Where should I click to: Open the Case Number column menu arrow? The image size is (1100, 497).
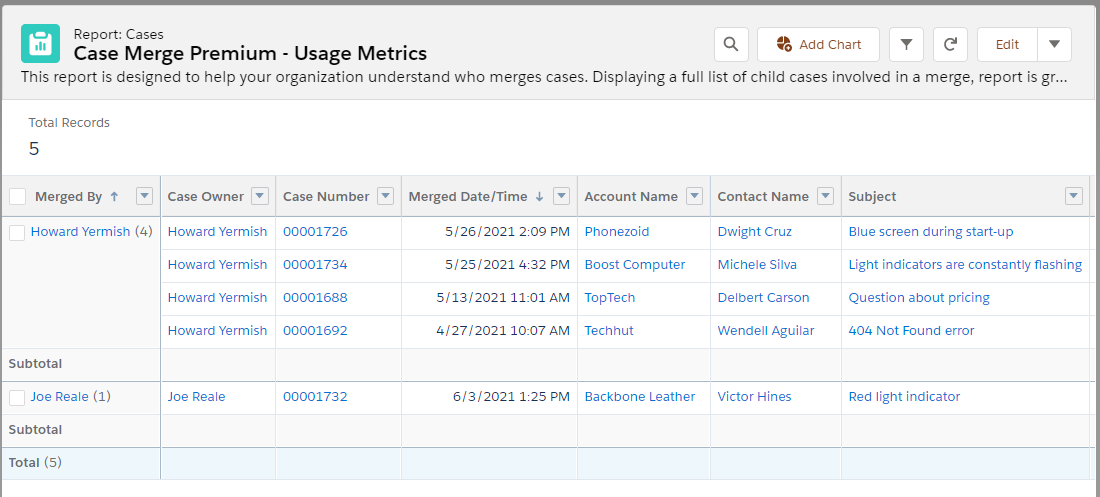385,197
